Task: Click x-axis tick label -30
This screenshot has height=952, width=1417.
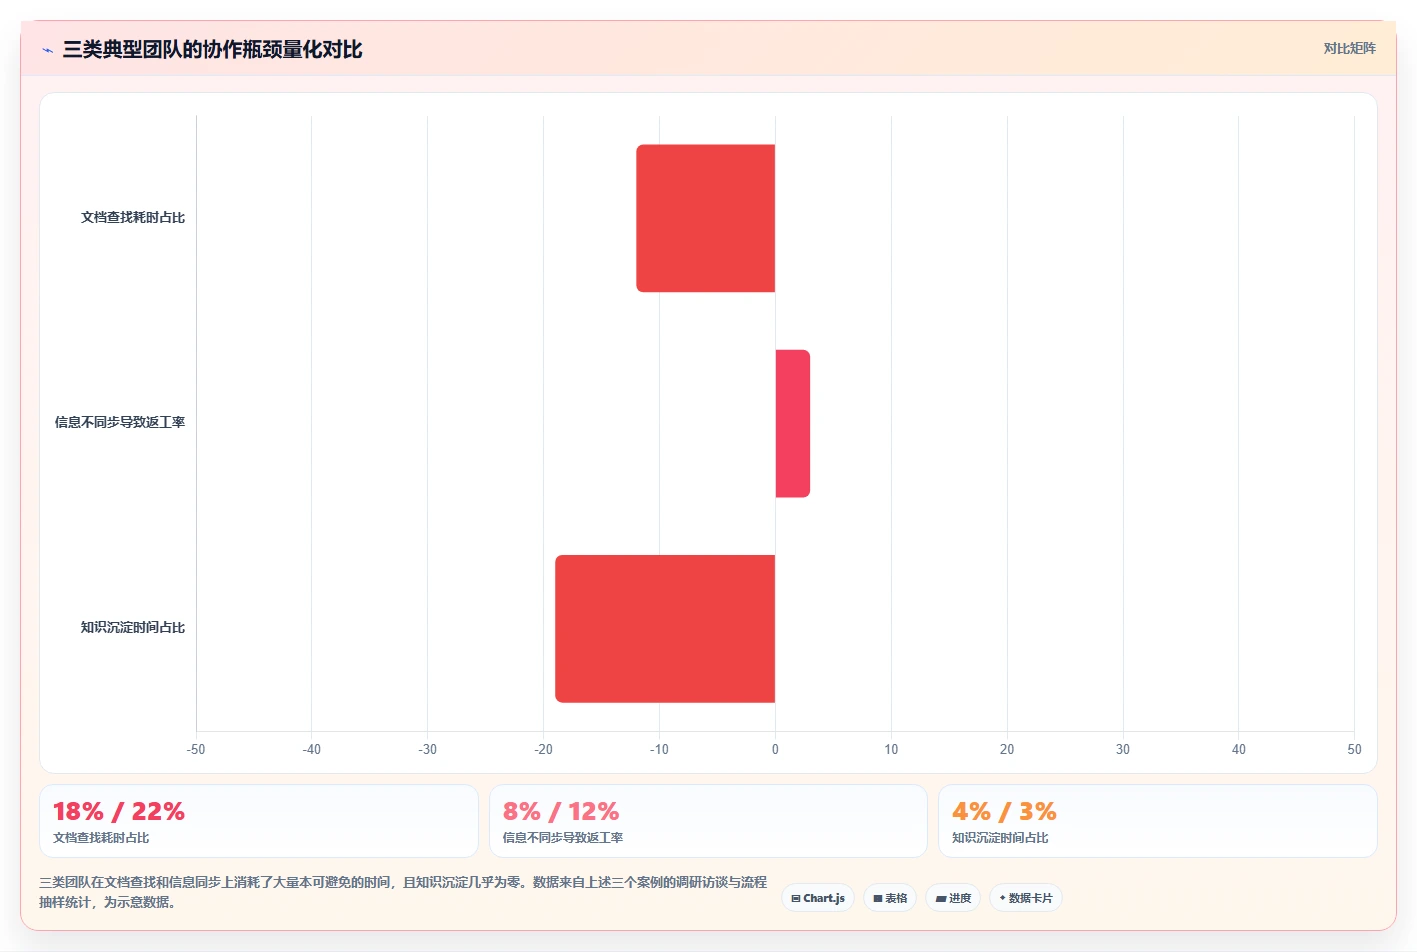Action: (x=428, y=749)
